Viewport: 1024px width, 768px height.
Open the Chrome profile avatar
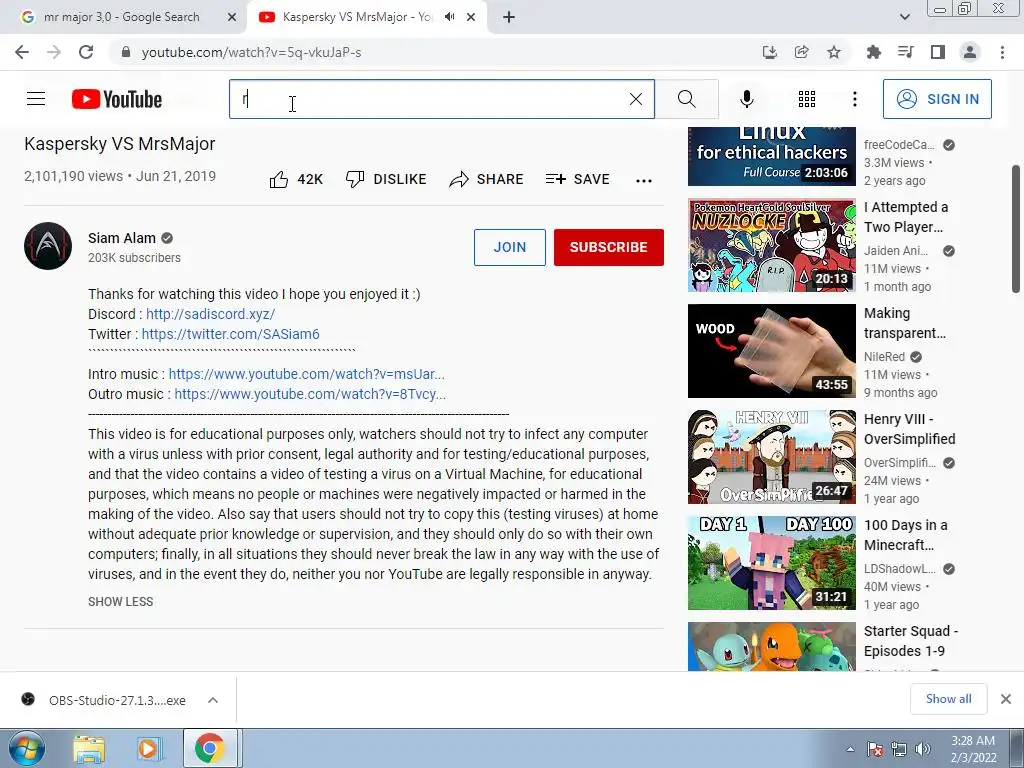[970, 52]
